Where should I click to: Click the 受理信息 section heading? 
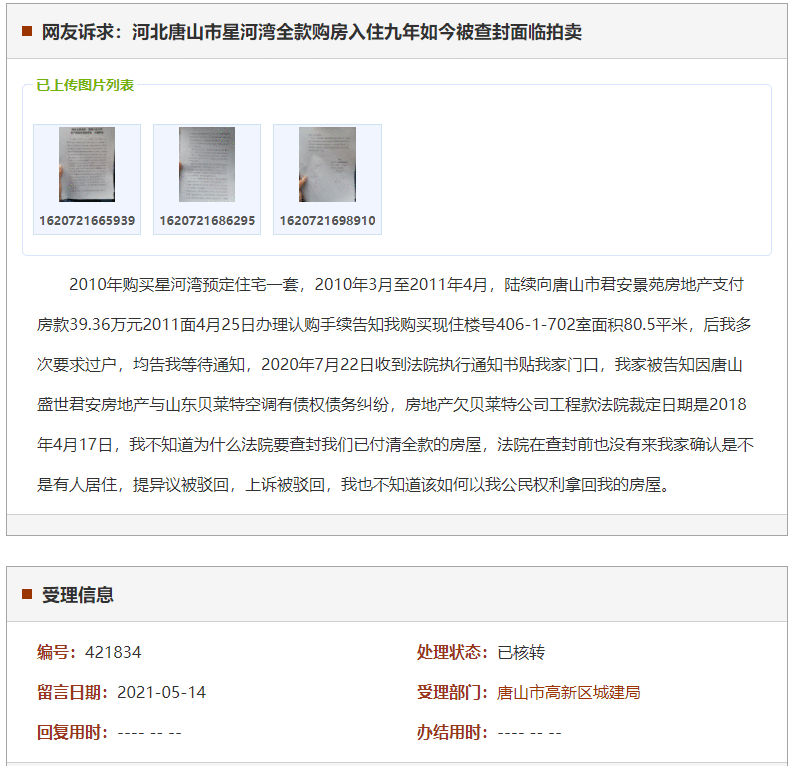pos(78,595)
